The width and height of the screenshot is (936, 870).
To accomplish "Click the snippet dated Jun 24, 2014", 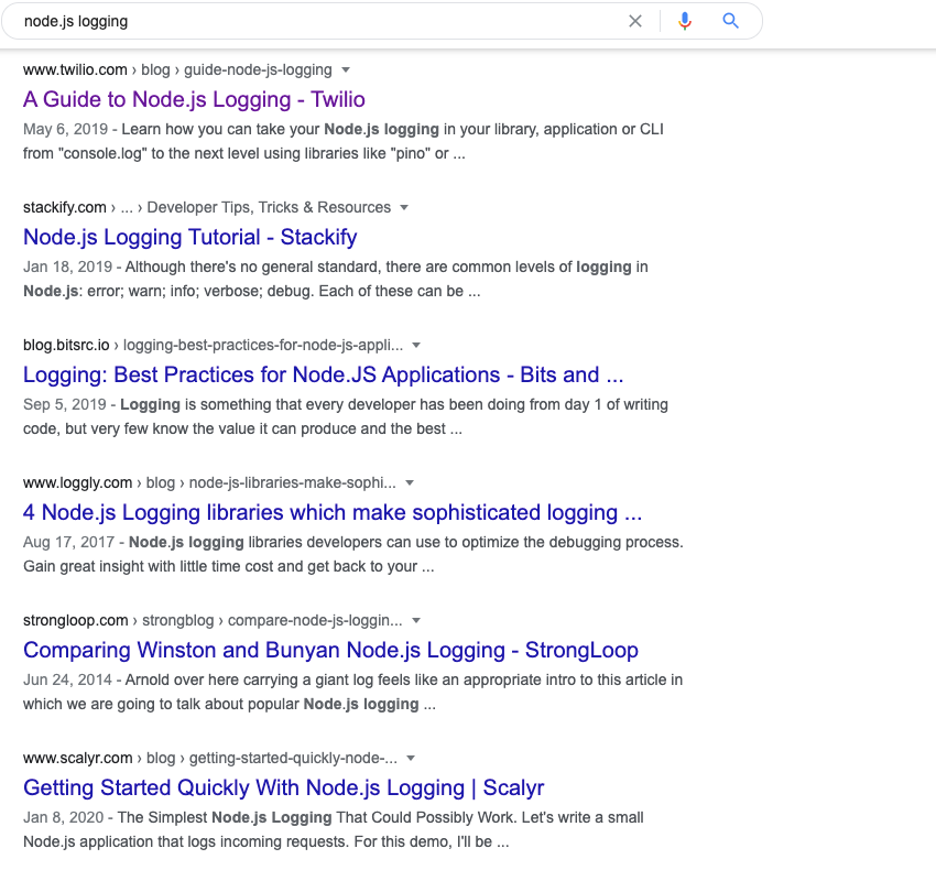I will pos(352,692).
